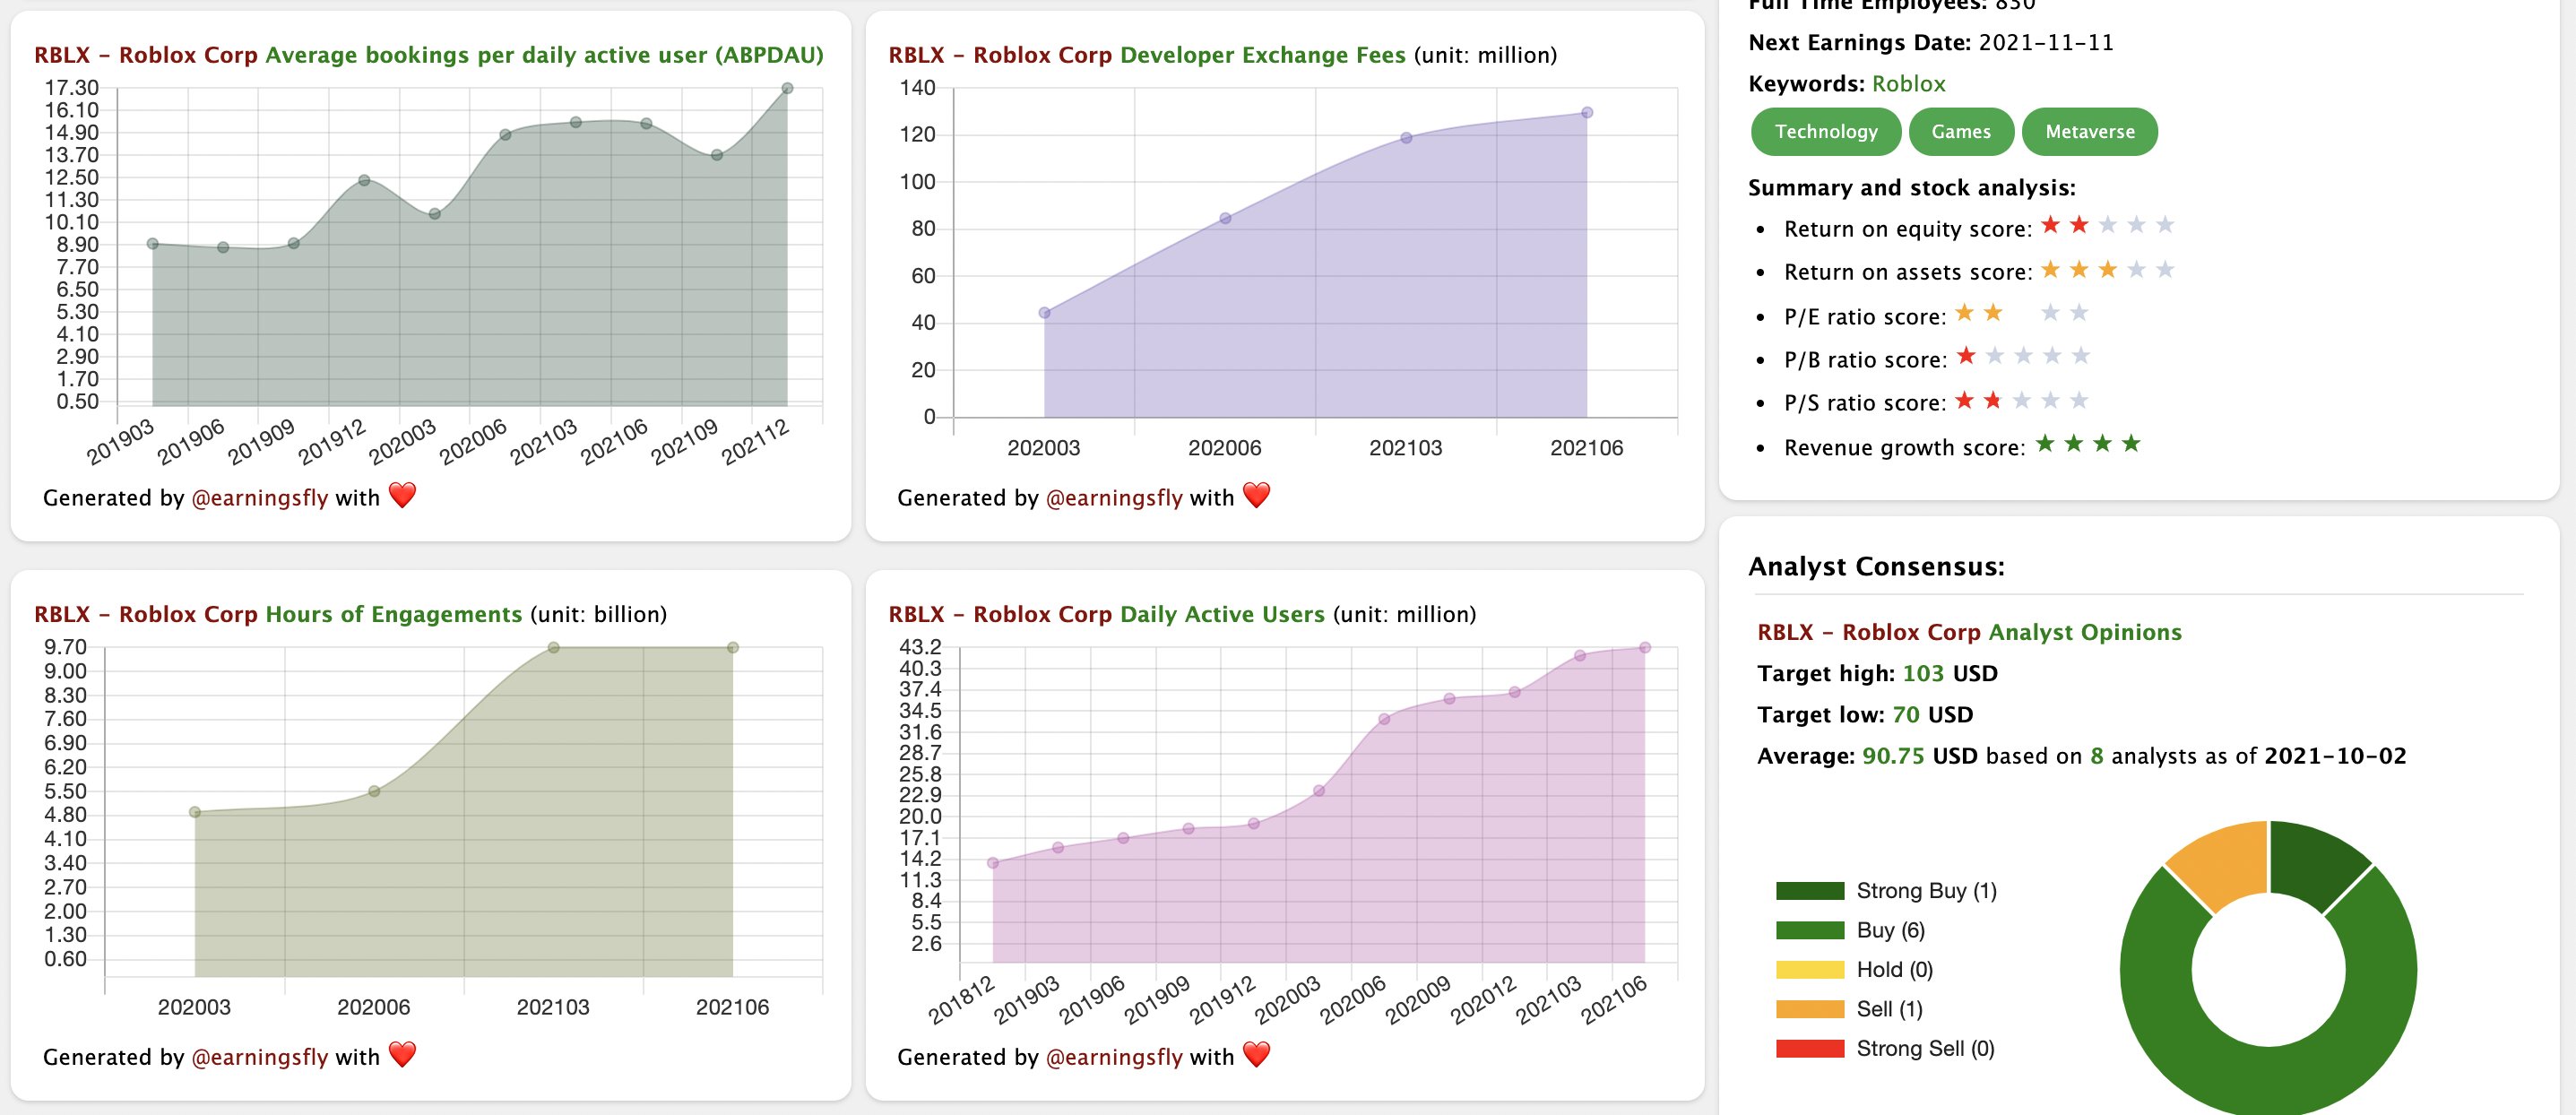Click last grey star of P/B ratio score

pos(2081,356)
